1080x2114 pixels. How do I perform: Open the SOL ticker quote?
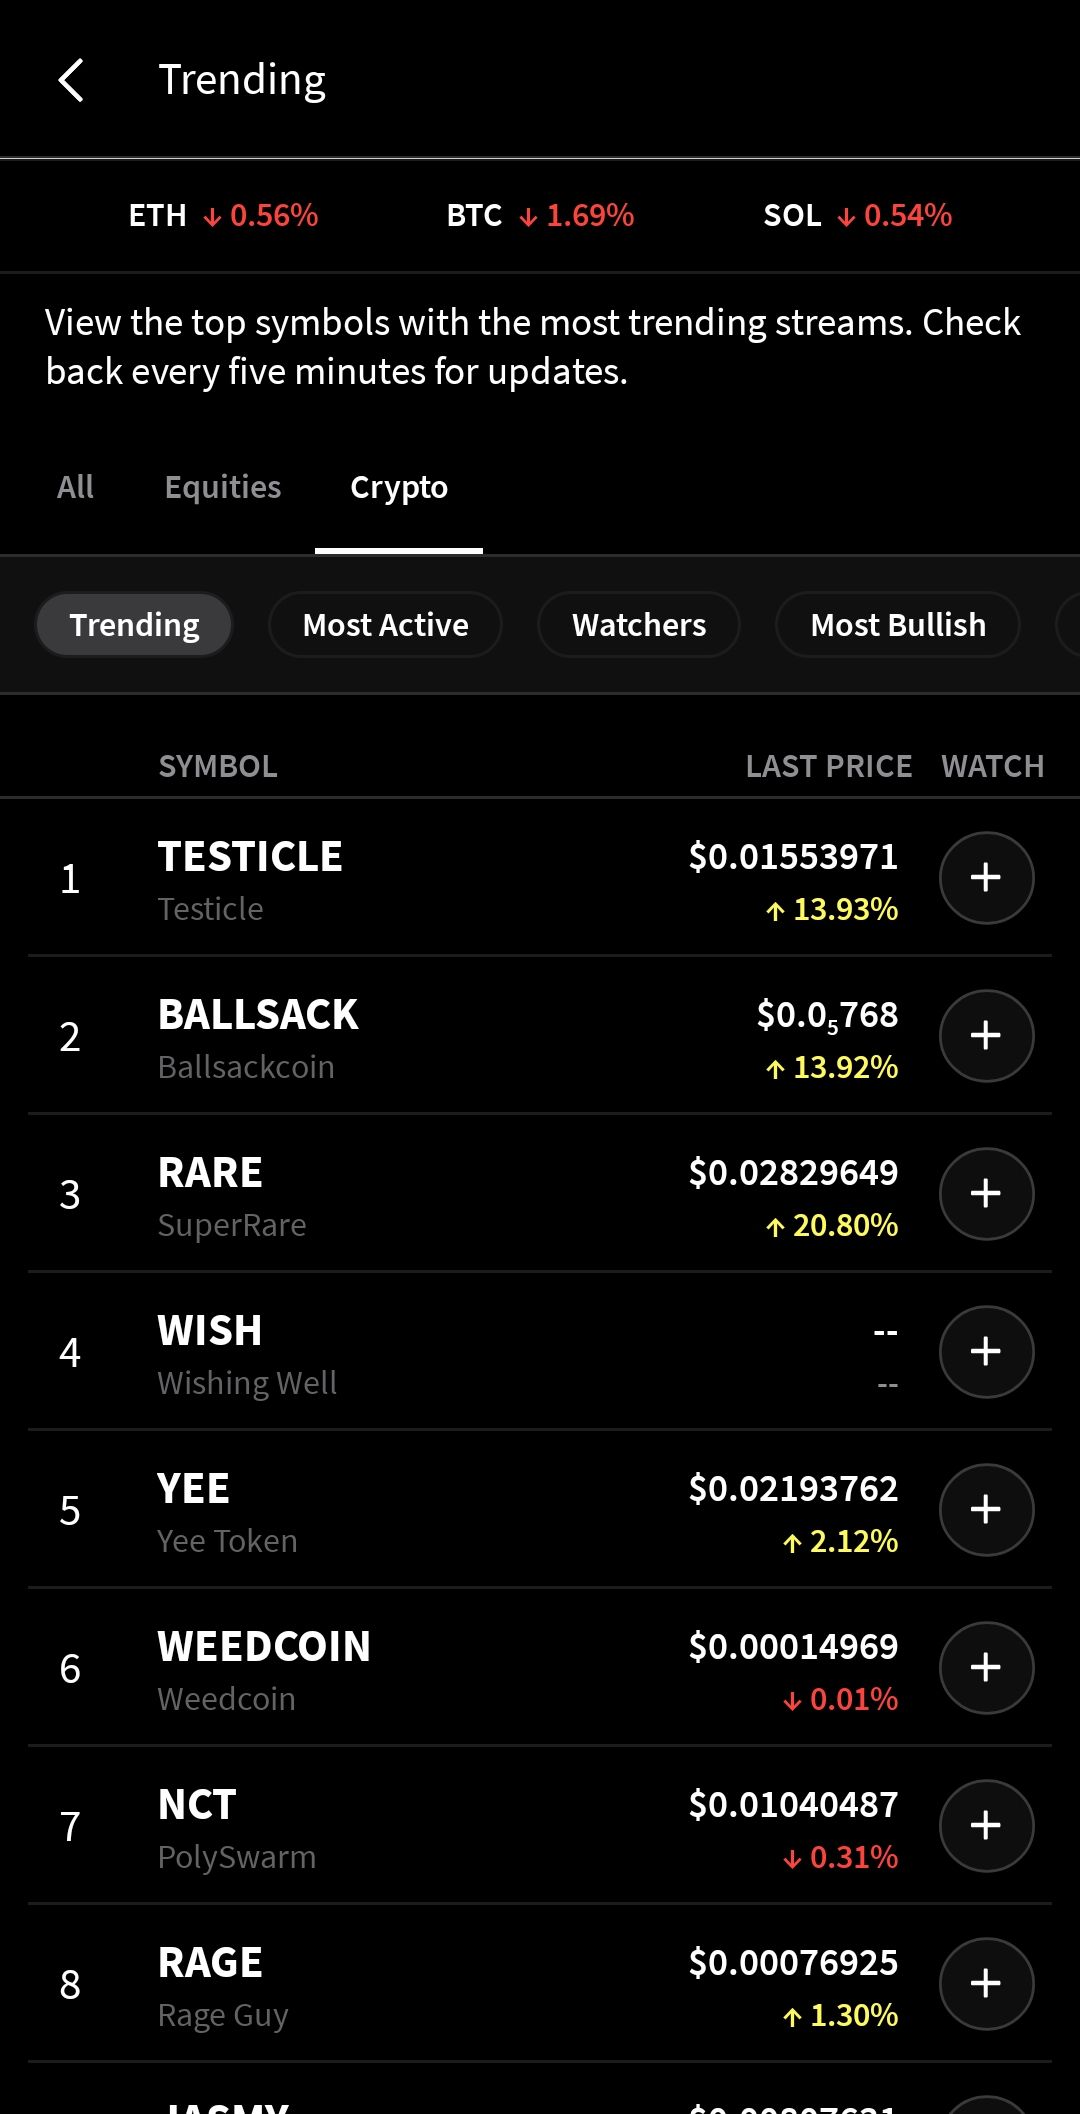click(x=857, y=215)
